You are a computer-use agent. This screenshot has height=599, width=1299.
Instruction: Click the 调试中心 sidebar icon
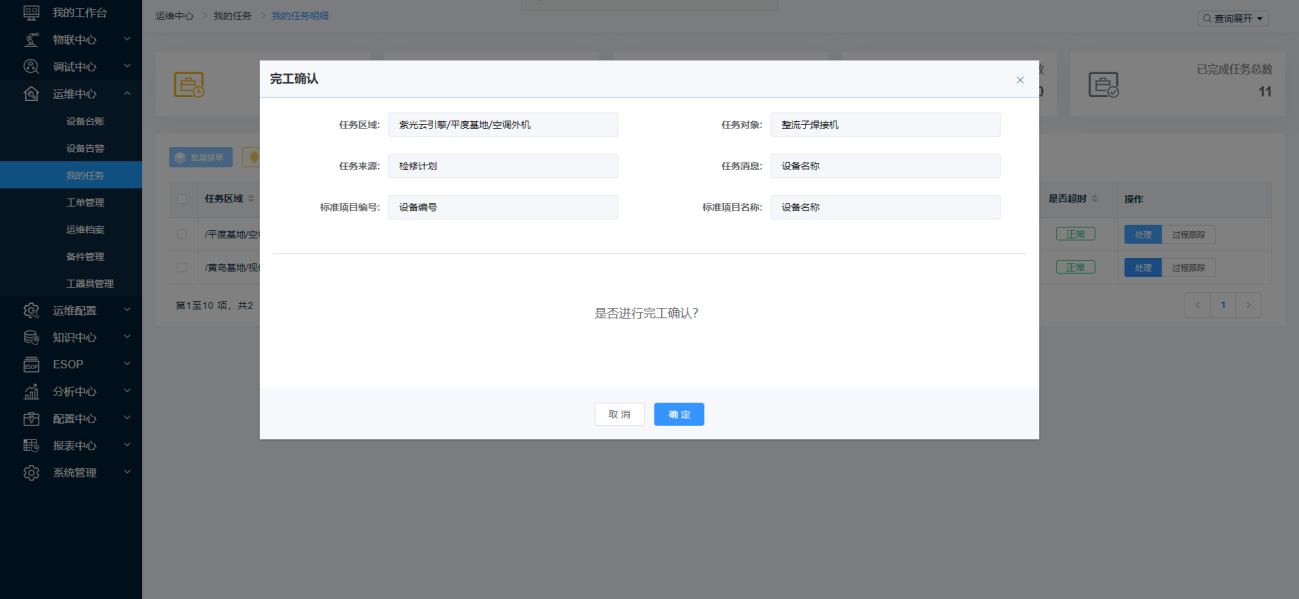31,66
